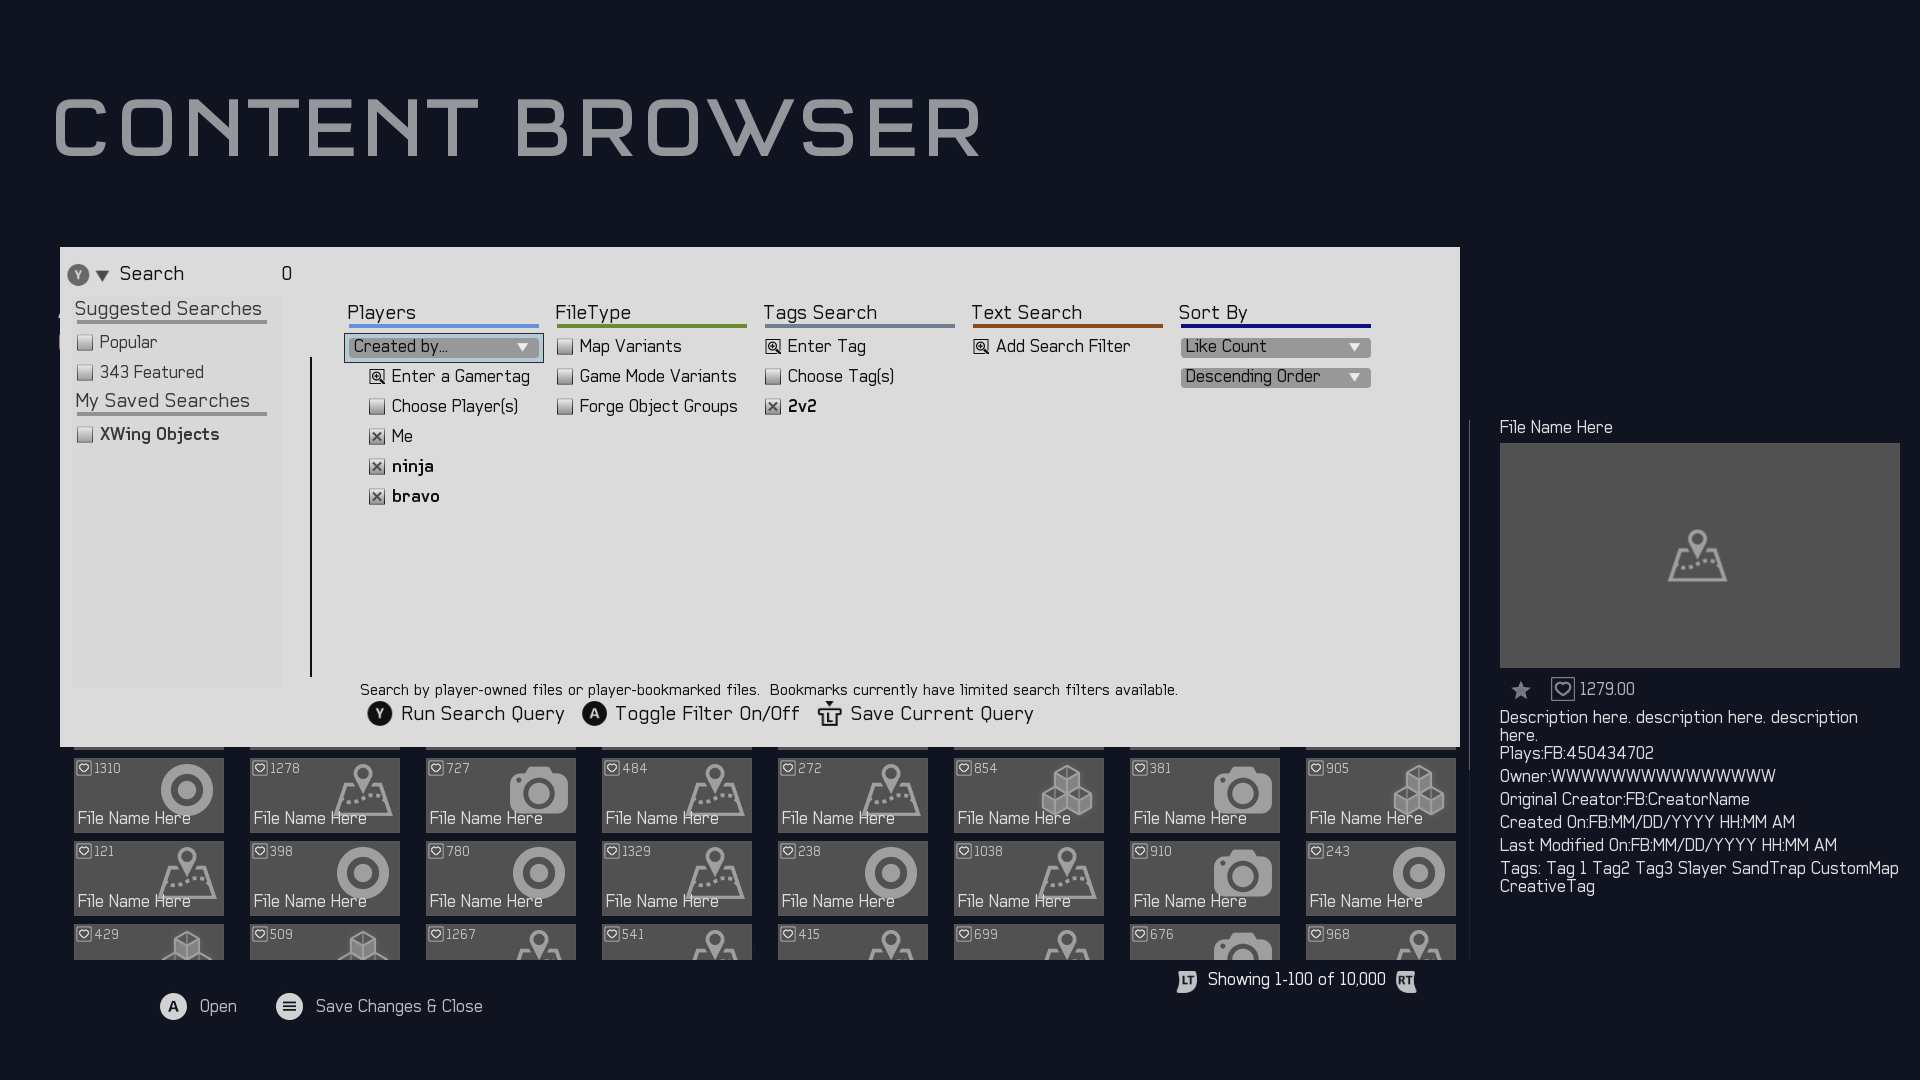
Task: Check the Popular suggested search
Action: (x=85, y=343)
